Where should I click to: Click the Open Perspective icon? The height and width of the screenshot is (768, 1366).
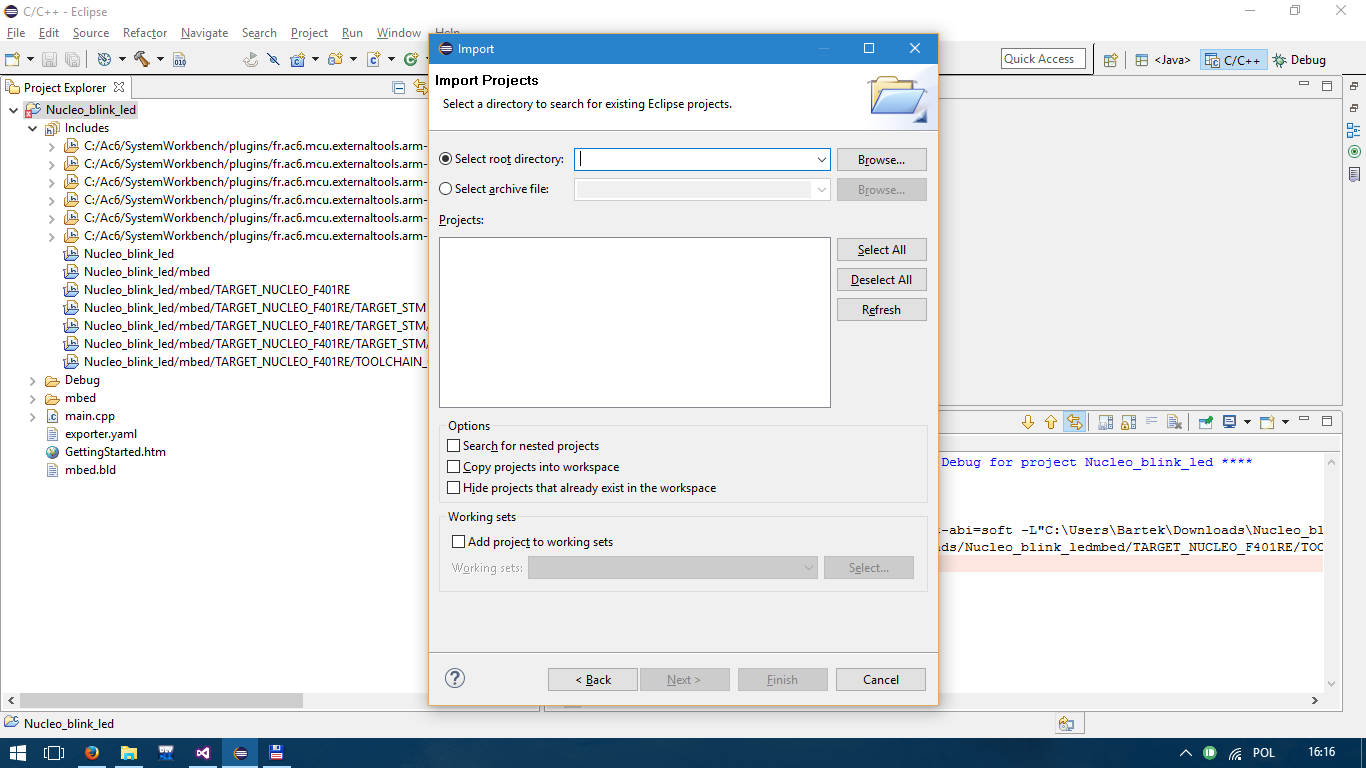pyautogui.click(x=1110, y=60)
